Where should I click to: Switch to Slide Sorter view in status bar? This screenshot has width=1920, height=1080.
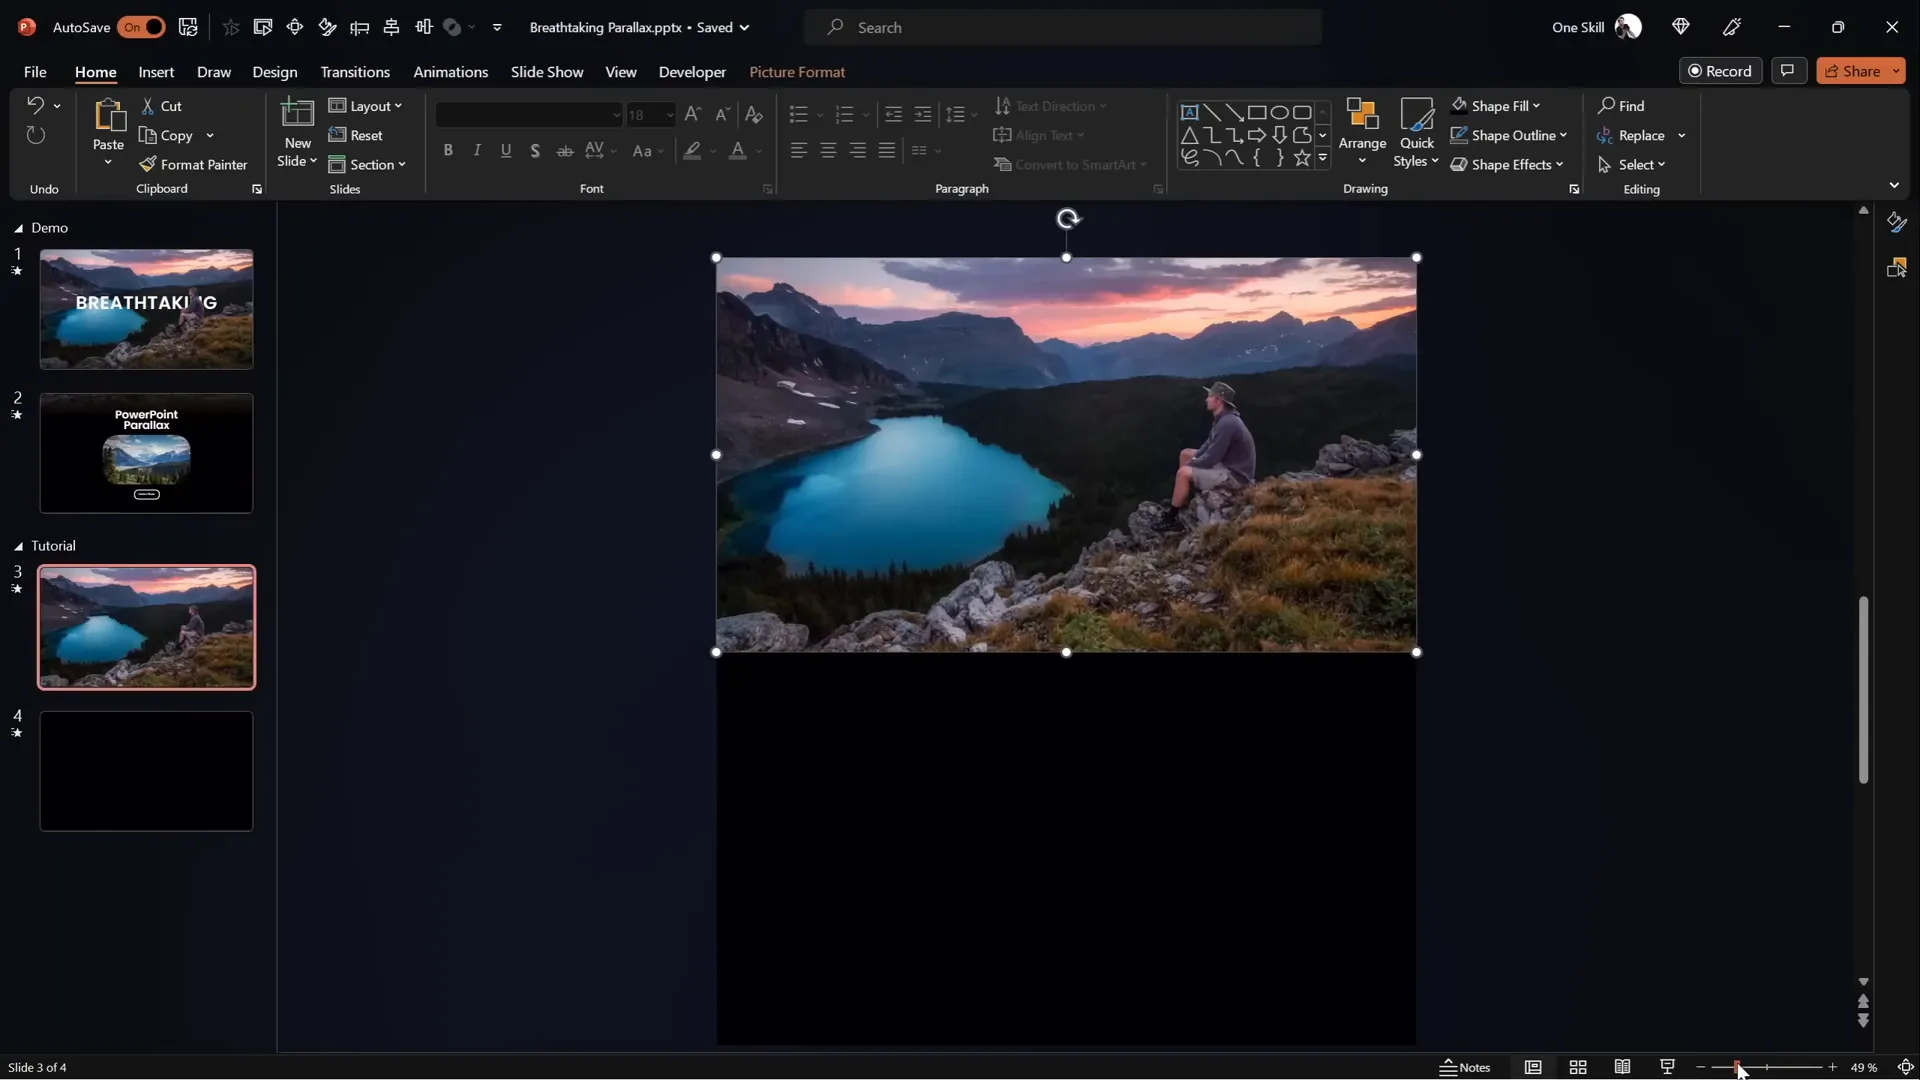[1578, 1067]
